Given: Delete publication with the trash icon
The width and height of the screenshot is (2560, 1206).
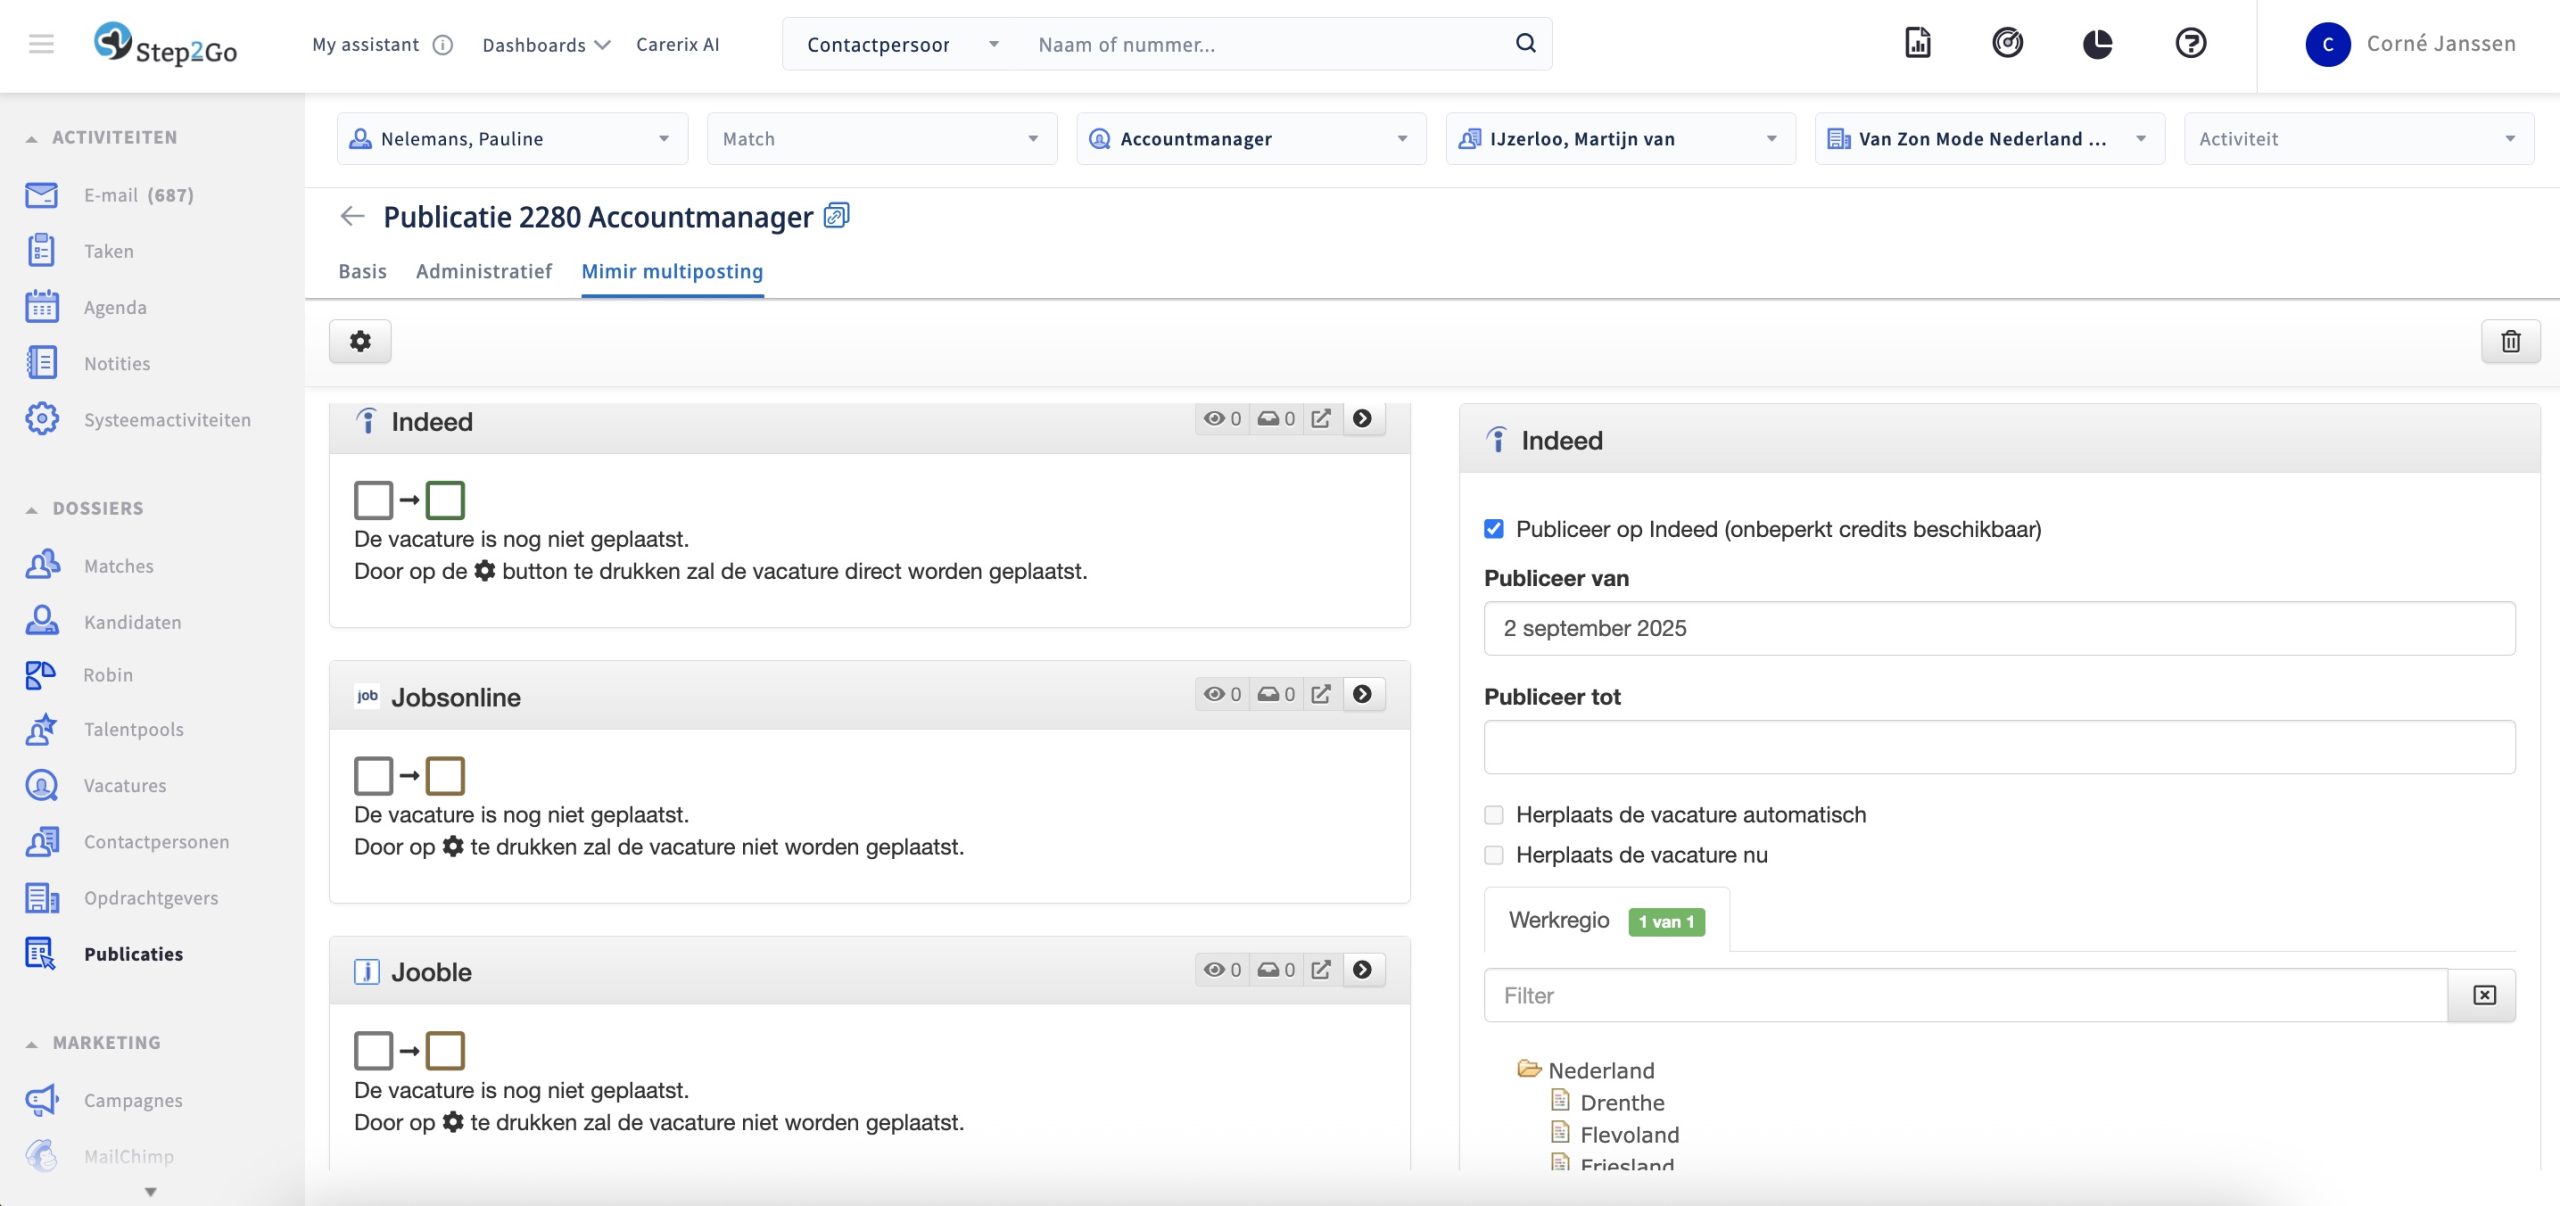Looking at the screenshot, I should (x=2510, y=342).
